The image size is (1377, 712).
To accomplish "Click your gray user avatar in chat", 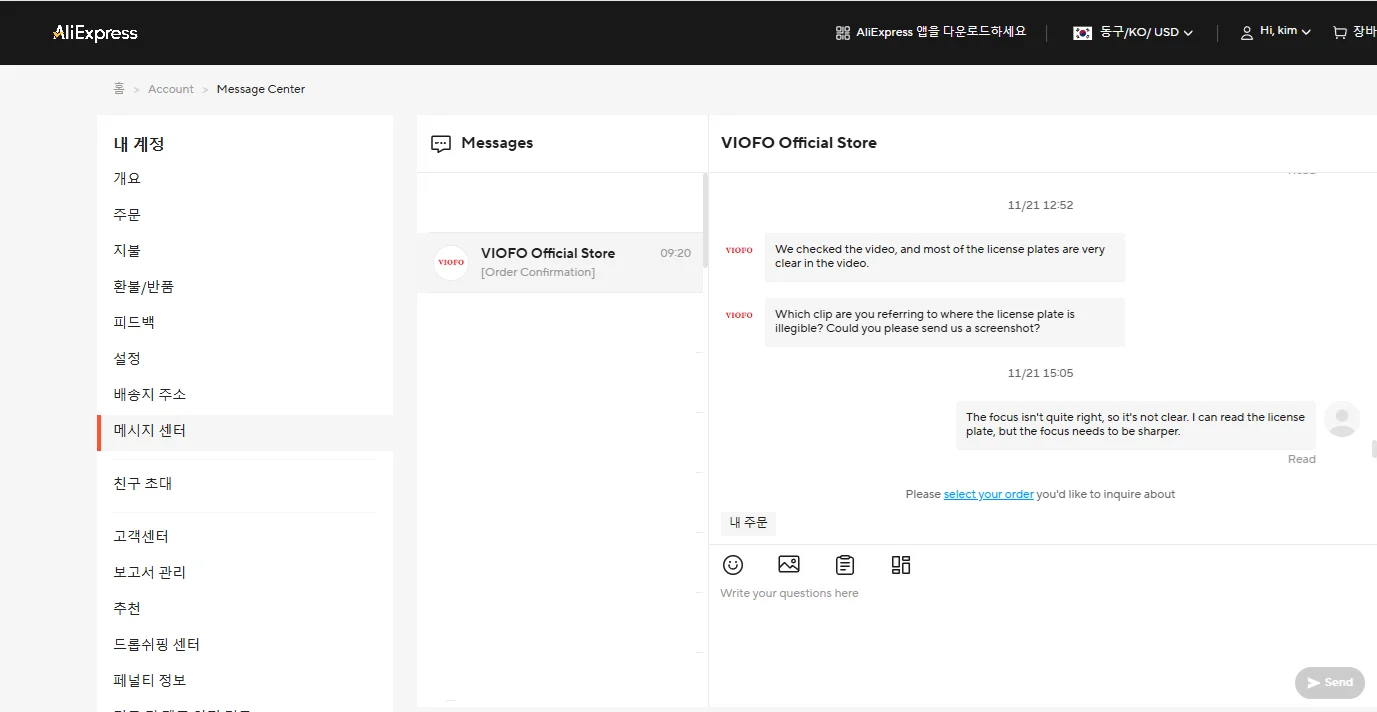I will [x=1342, y=419].
